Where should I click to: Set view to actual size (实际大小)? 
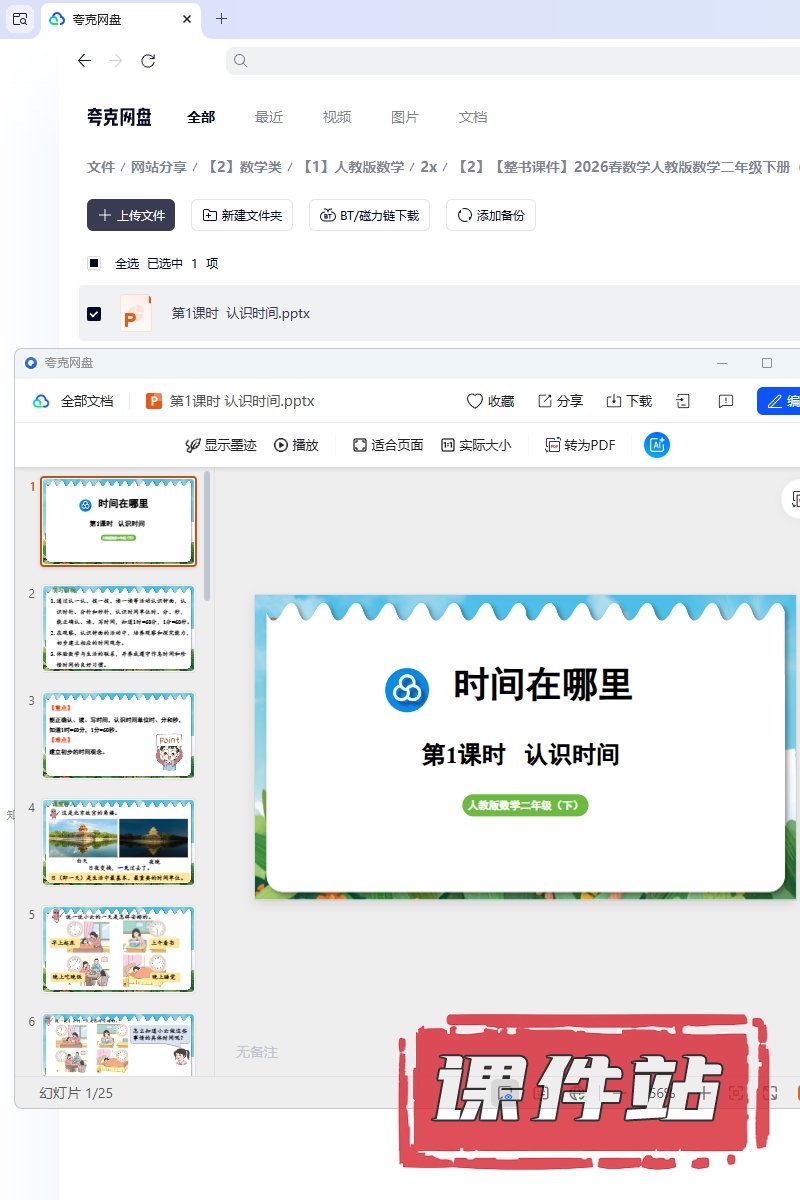(448, 445)
